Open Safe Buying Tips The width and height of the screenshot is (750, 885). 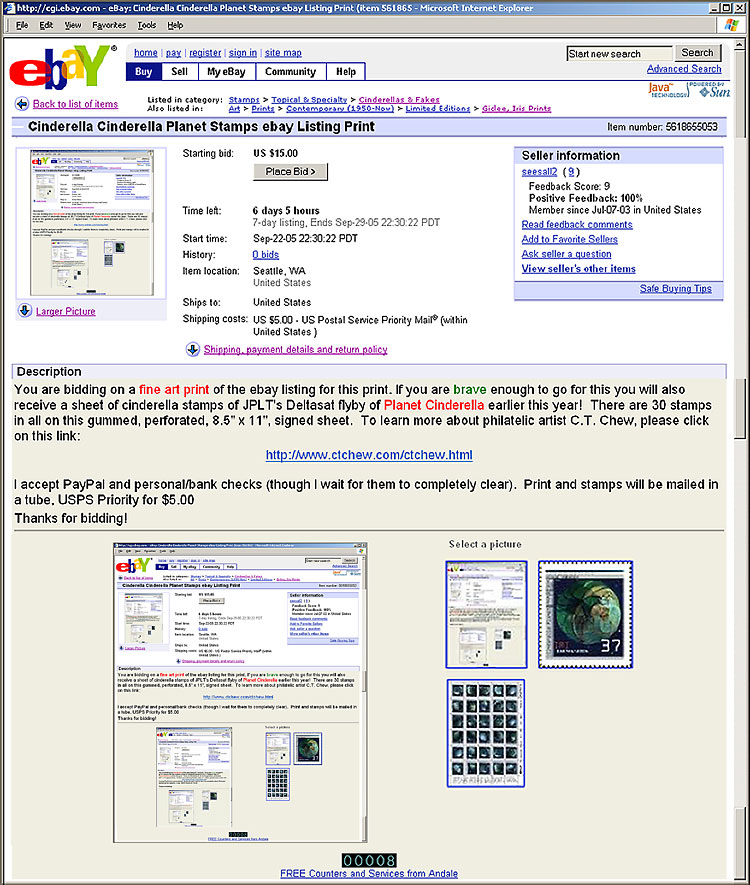[676, 288]
